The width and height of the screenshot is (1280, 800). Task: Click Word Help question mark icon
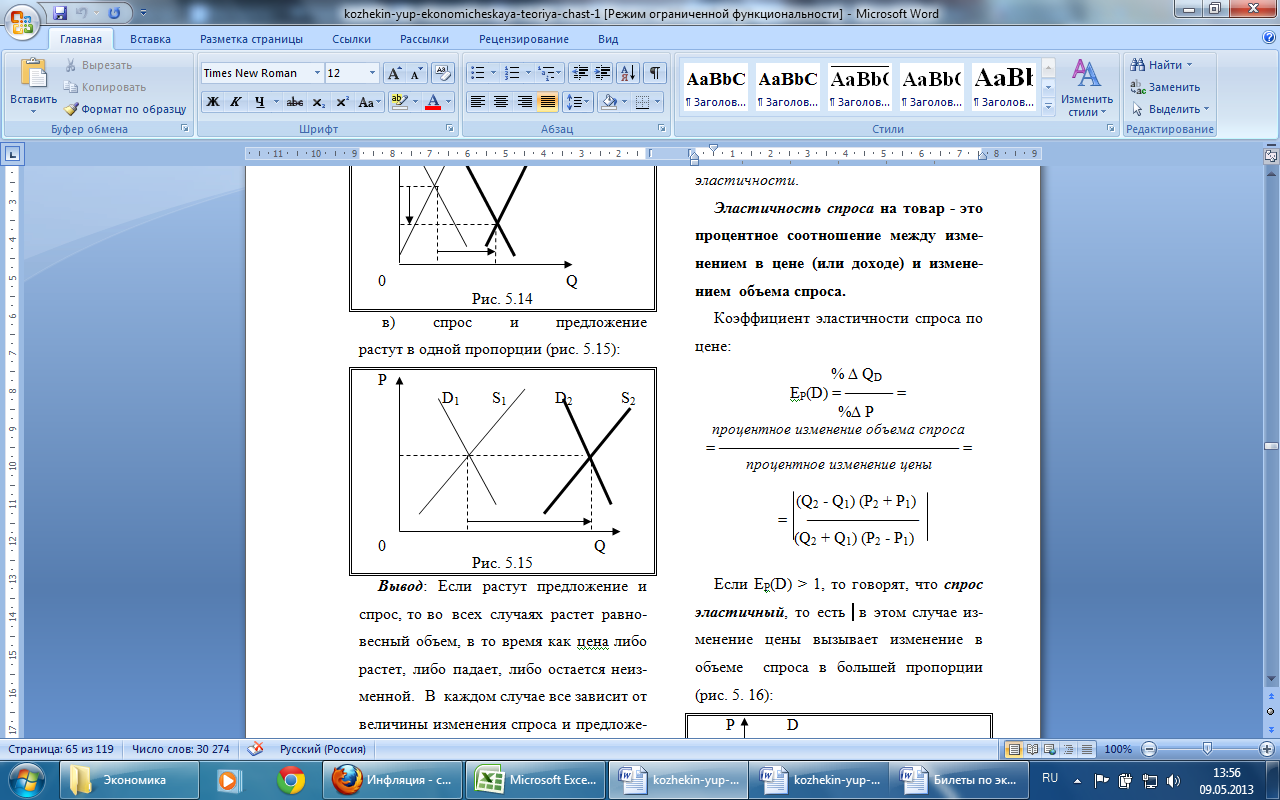pos(1268,38)
